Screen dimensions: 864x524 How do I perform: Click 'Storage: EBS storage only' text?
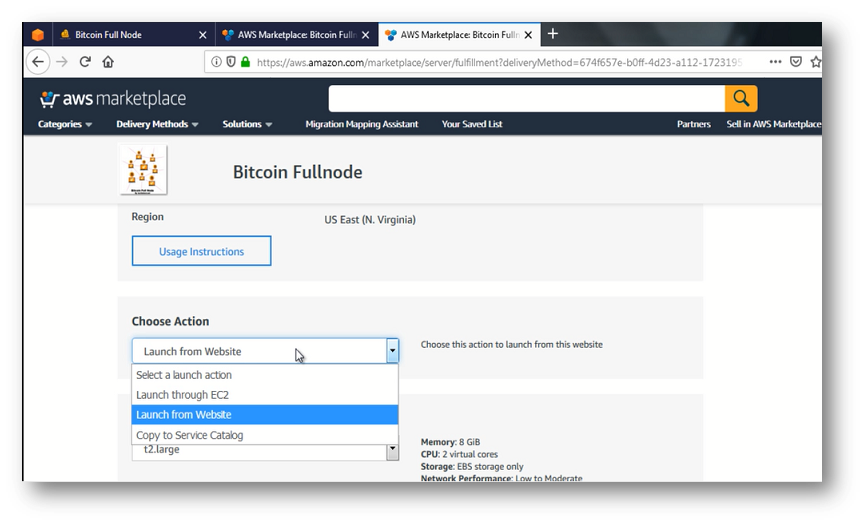pyautogui.click(x=472, y=466)
